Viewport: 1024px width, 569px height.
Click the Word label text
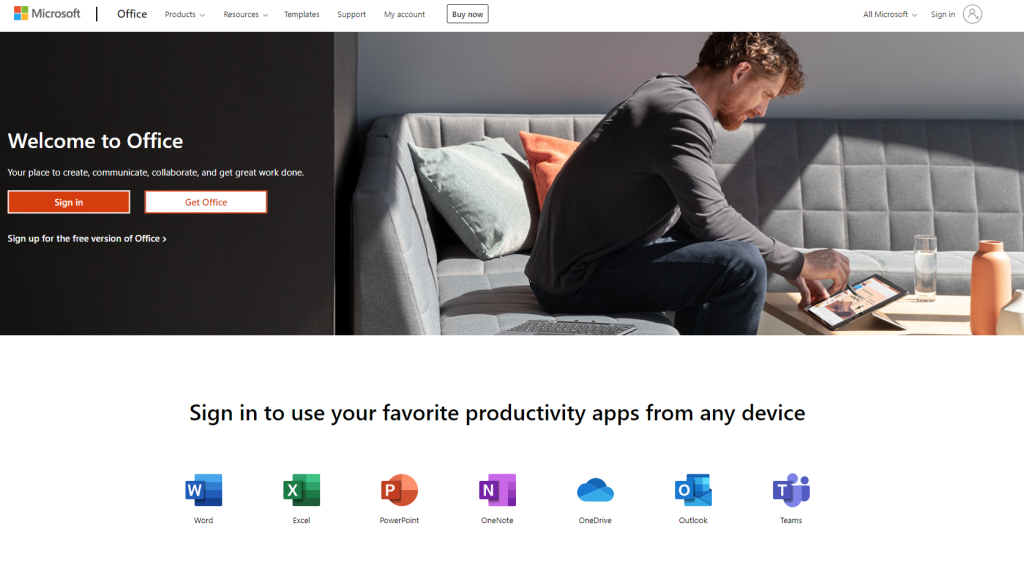(x=203, y=520)
